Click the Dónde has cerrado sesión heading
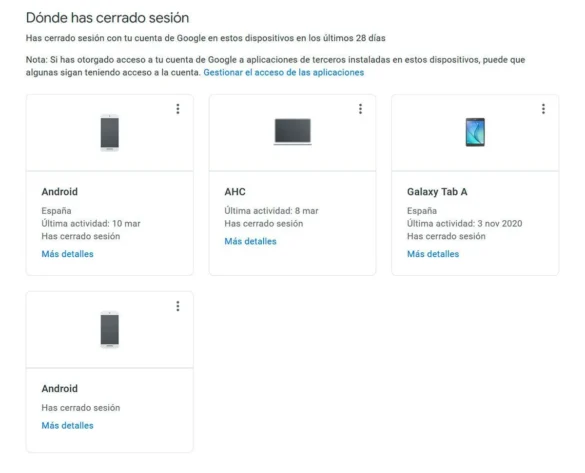 coord(107,18)
